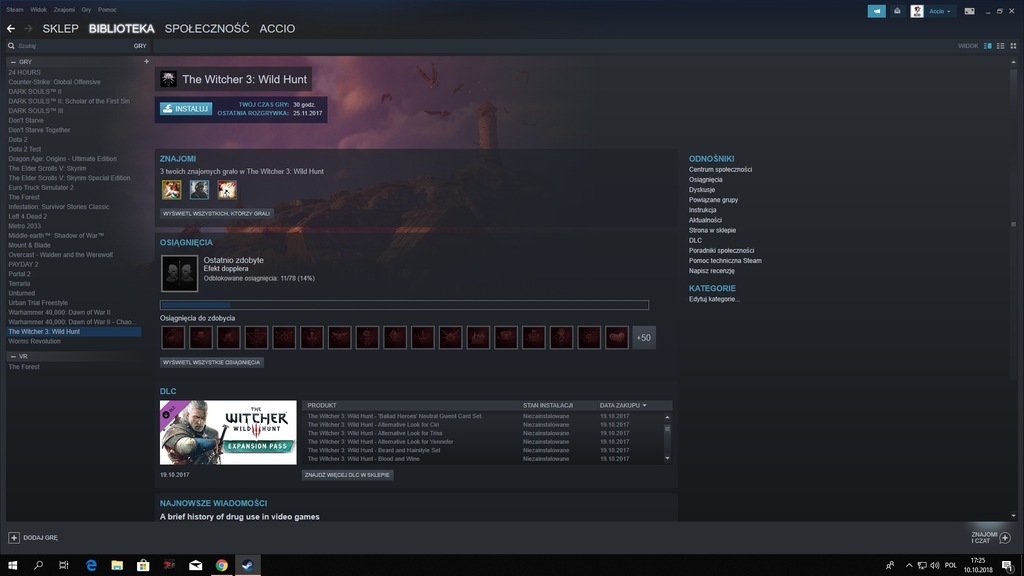Show the +50 remaining achievements
Screen dimensions: 1024x576
pos(644,338)
